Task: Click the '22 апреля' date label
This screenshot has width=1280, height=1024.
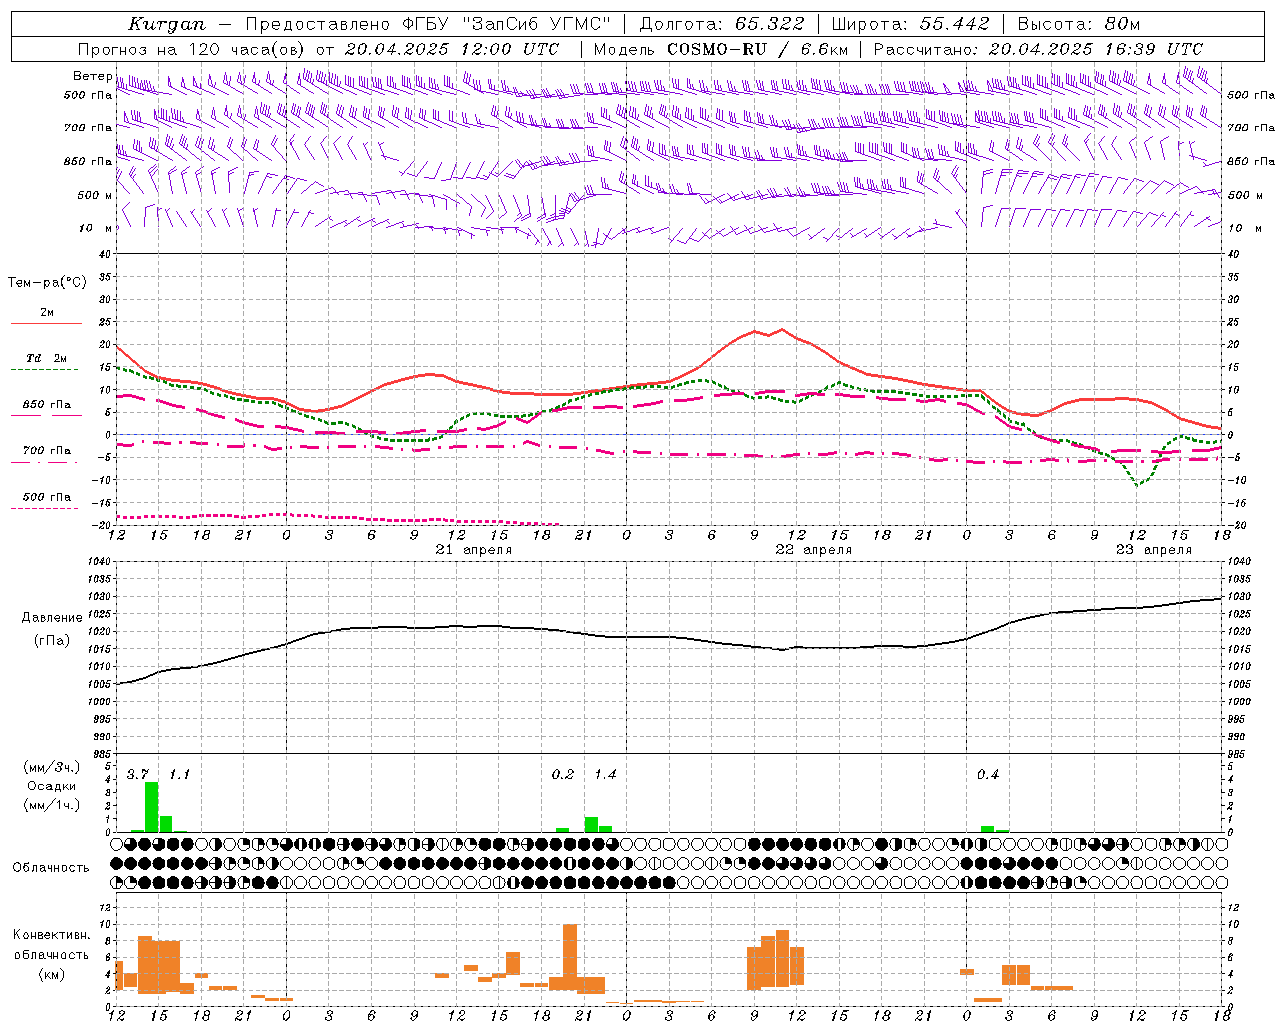Action: pyautogui.click(x=814, y=550)
